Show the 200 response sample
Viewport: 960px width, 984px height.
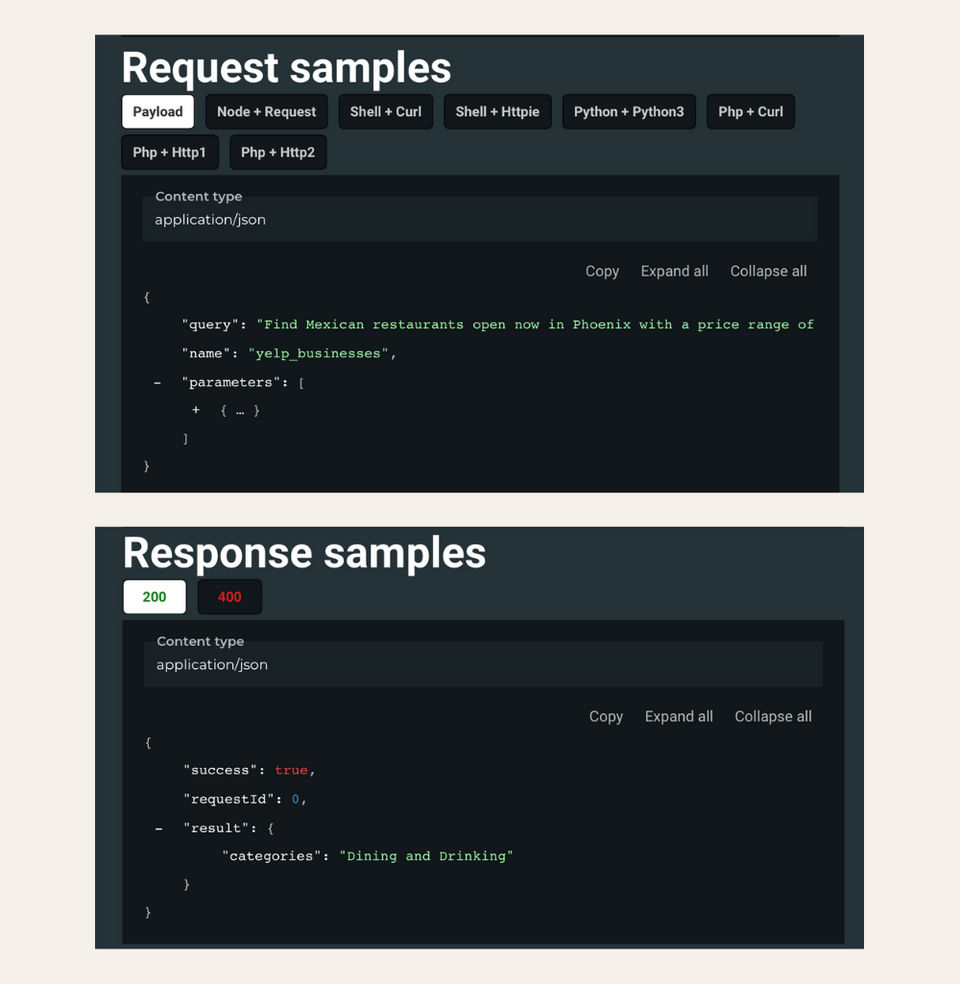tap(154, 597)
